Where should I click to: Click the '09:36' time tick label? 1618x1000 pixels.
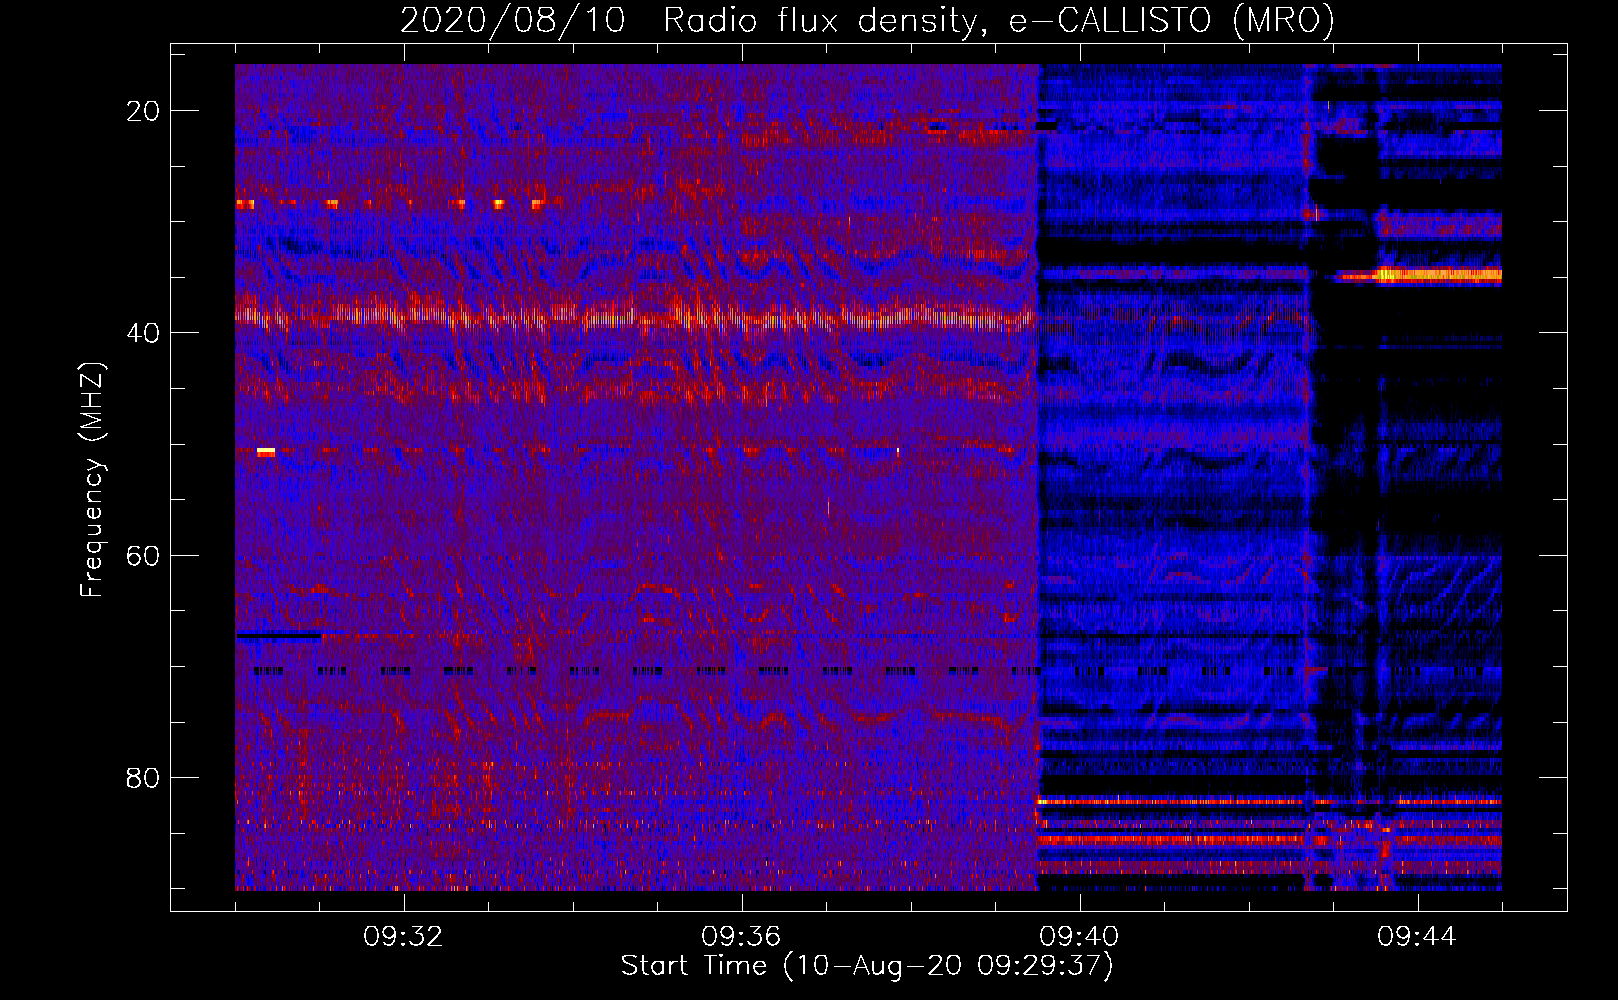pos(741,937)
